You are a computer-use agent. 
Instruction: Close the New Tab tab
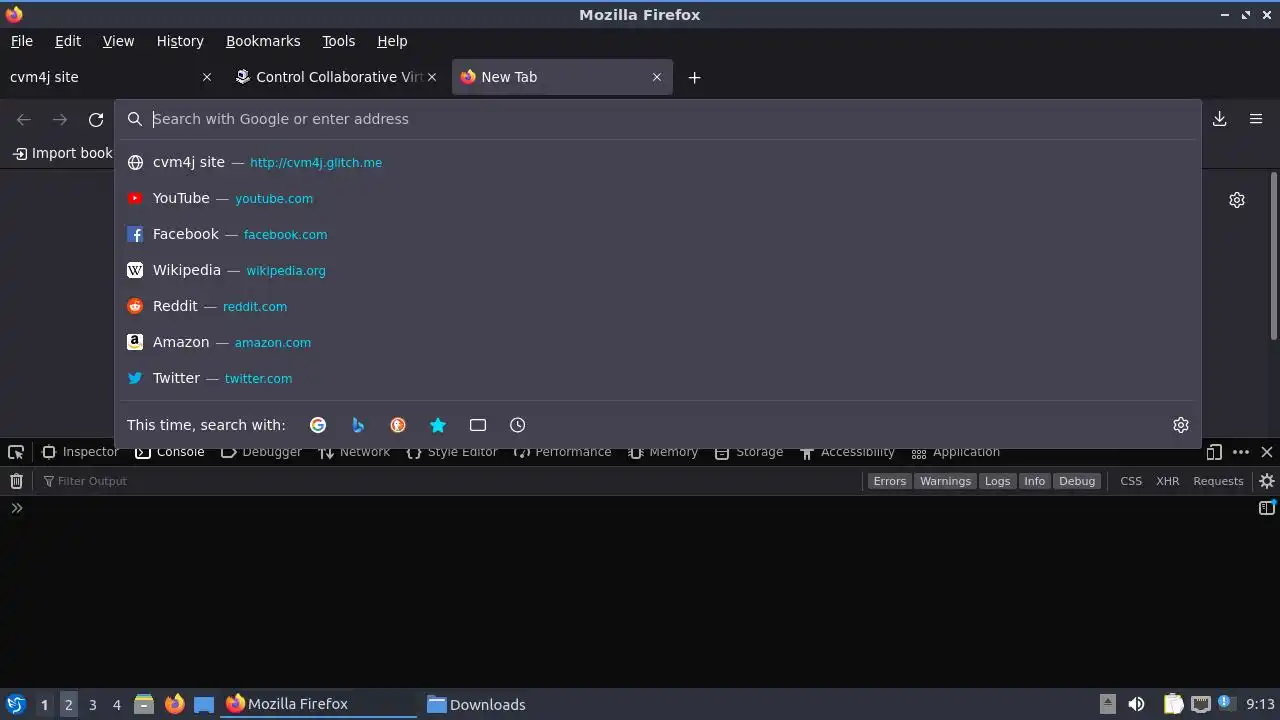pyautogui.click(x=657, y=77)
